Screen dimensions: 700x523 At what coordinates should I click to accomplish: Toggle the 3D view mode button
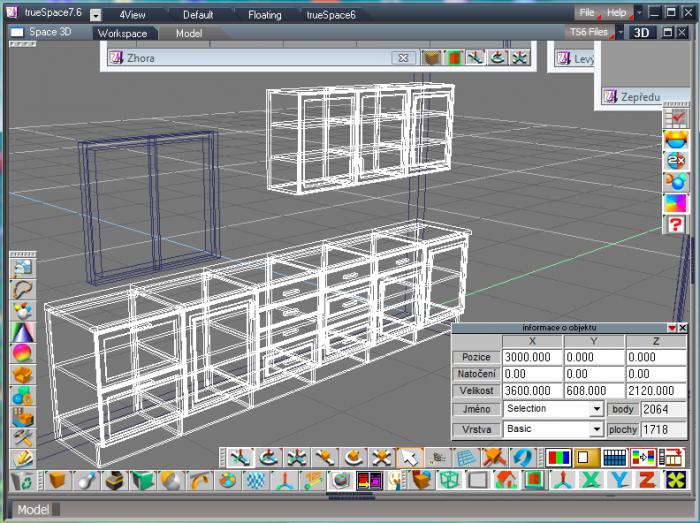pyautogui.click(x=642, y=32)
